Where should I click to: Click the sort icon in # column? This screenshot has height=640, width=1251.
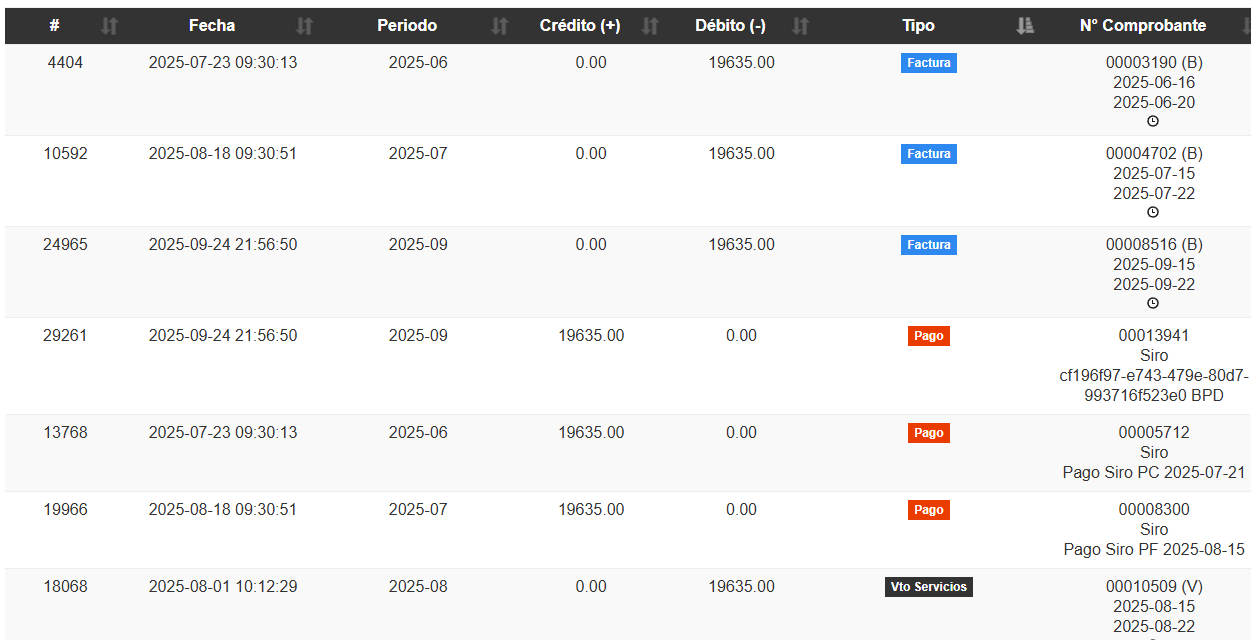pyautogui.click(x=110, y=27)
